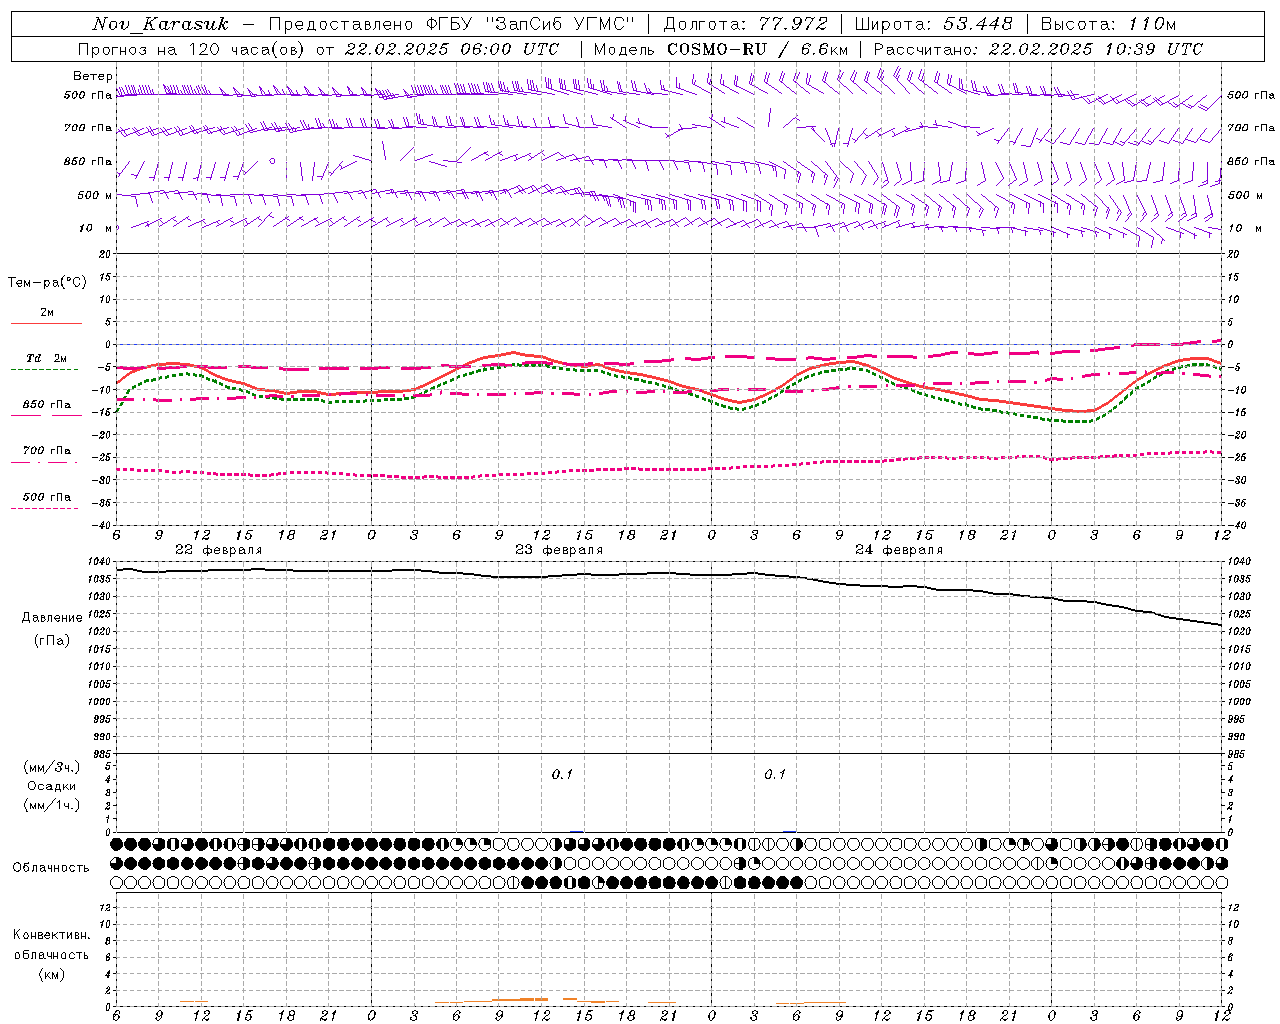Image resolution: width=1280 pixels, height=1024 pixels.
Task: Click the Облачность cloud cover label
Action: pyautogui.click(x=51, y=868)
